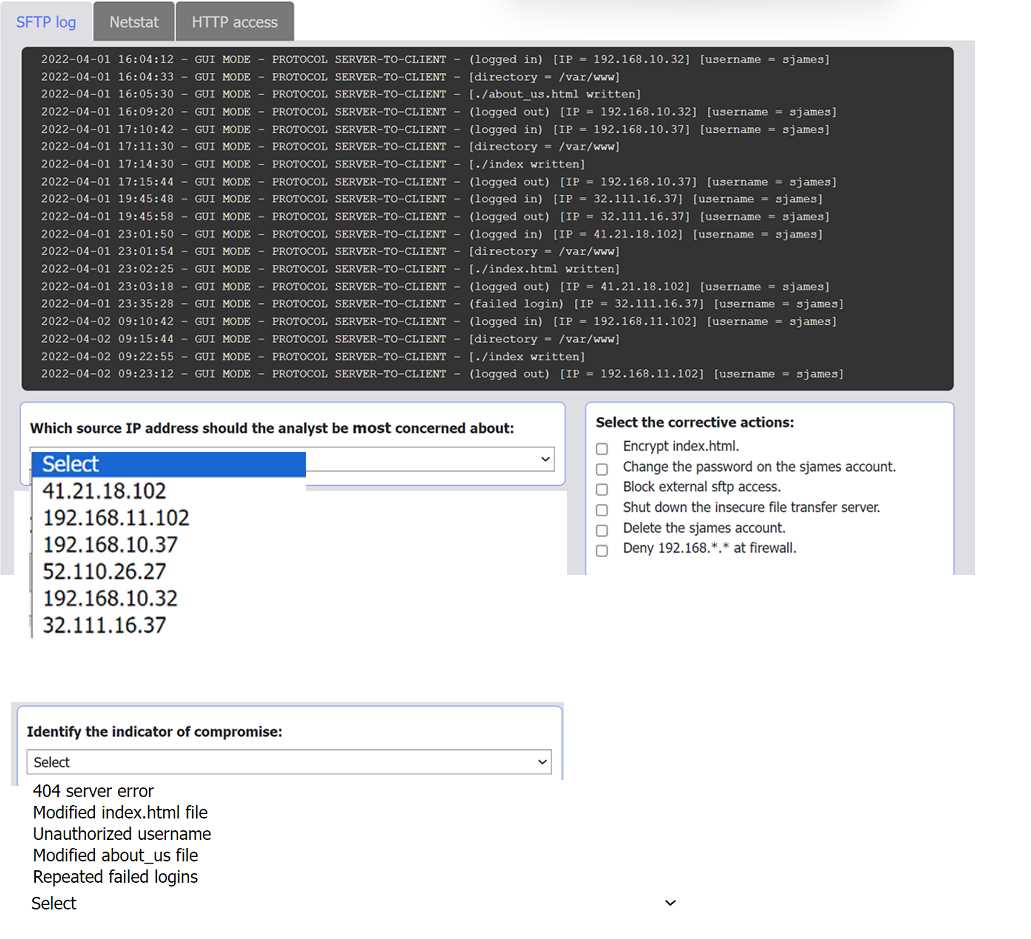Select the Repeated failed logins option
Screen dimensions: 1031x939
point(115,877)
